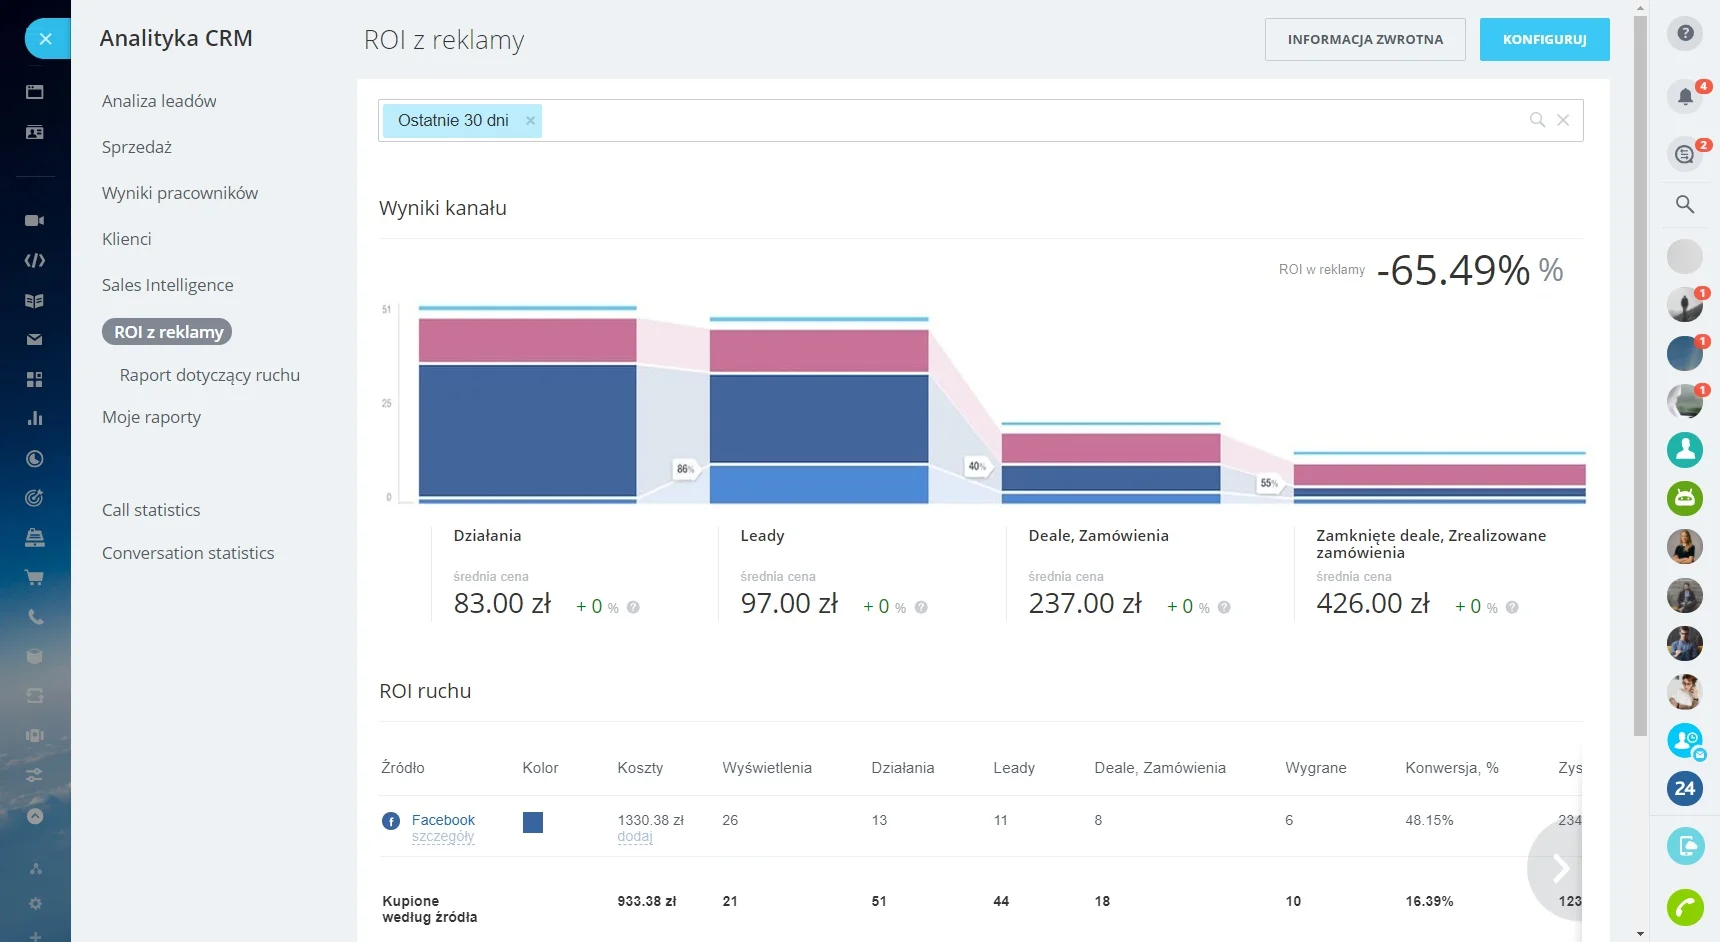Open chat via the messages icon
This screenshot has height=942, width=1720.
1685,154
